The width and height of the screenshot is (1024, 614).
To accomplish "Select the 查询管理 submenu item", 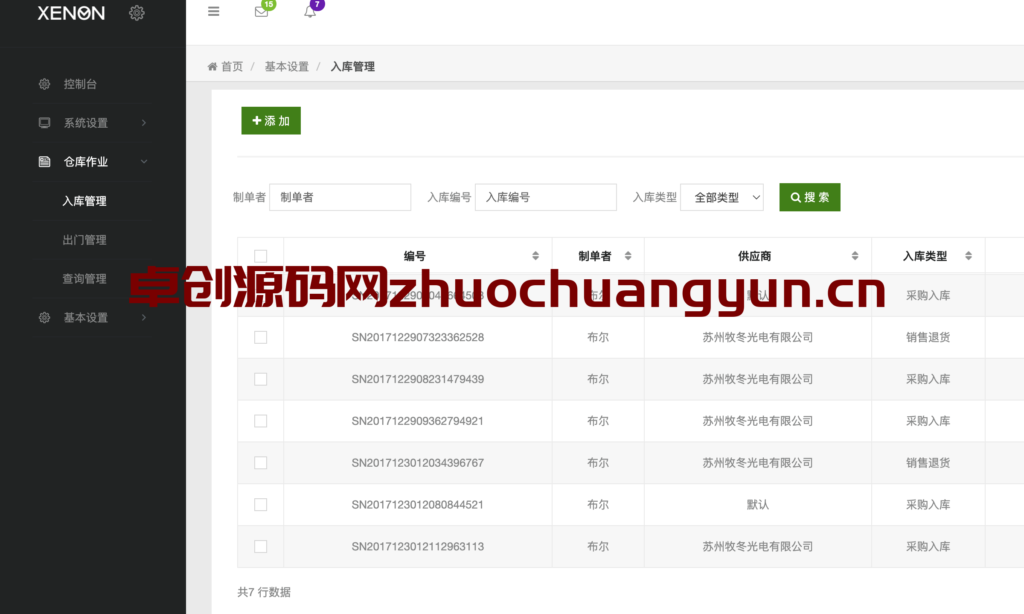I will coord(84,279).
